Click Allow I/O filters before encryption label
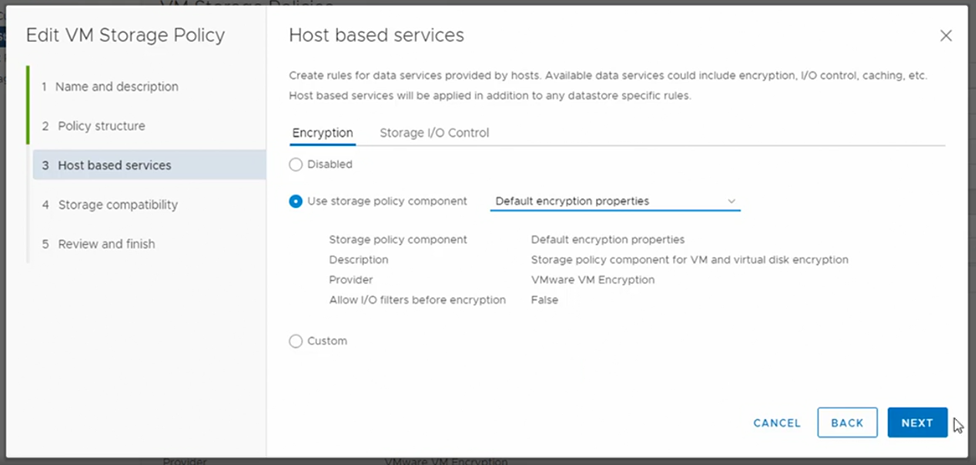 pyautogui.click(x=417, y=300)
